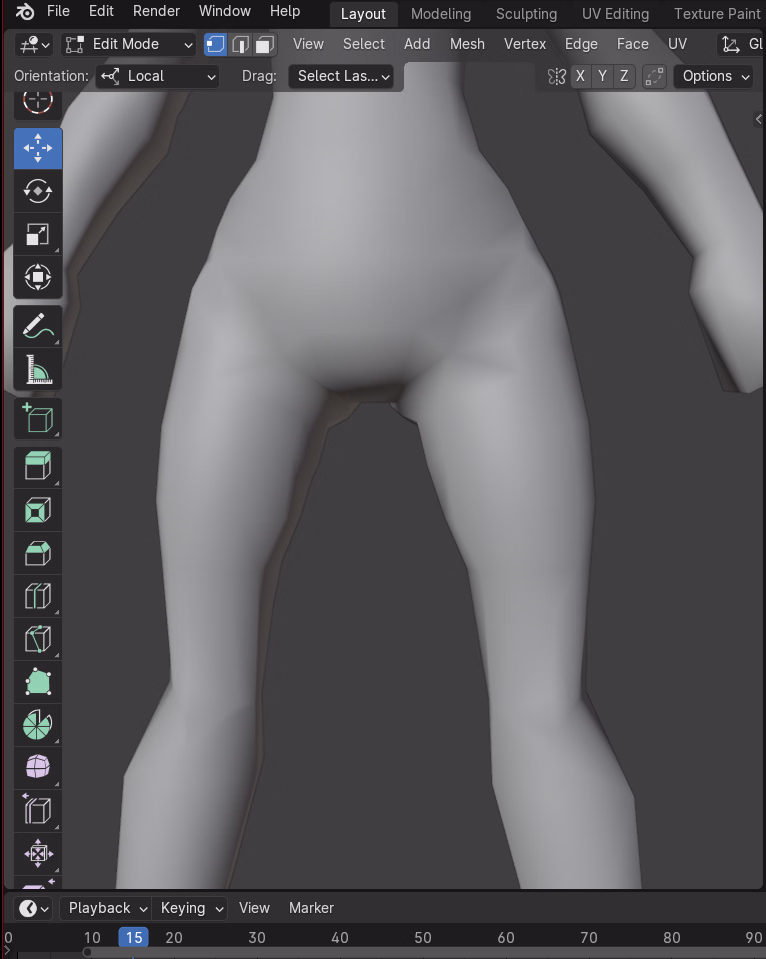Open the Playback dropdown
This screenshot has width=766, height=959.
(x=106, y=908)
